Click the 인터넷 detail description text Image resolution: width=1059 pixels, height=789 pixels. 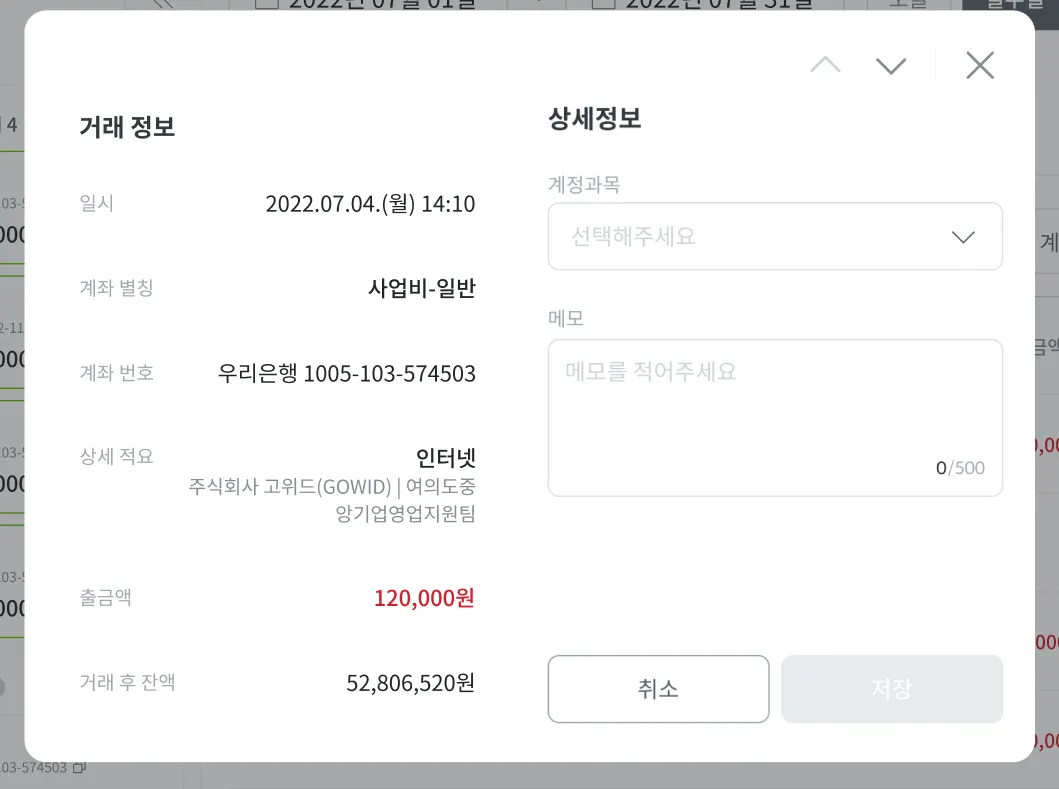tap(446, 458)
